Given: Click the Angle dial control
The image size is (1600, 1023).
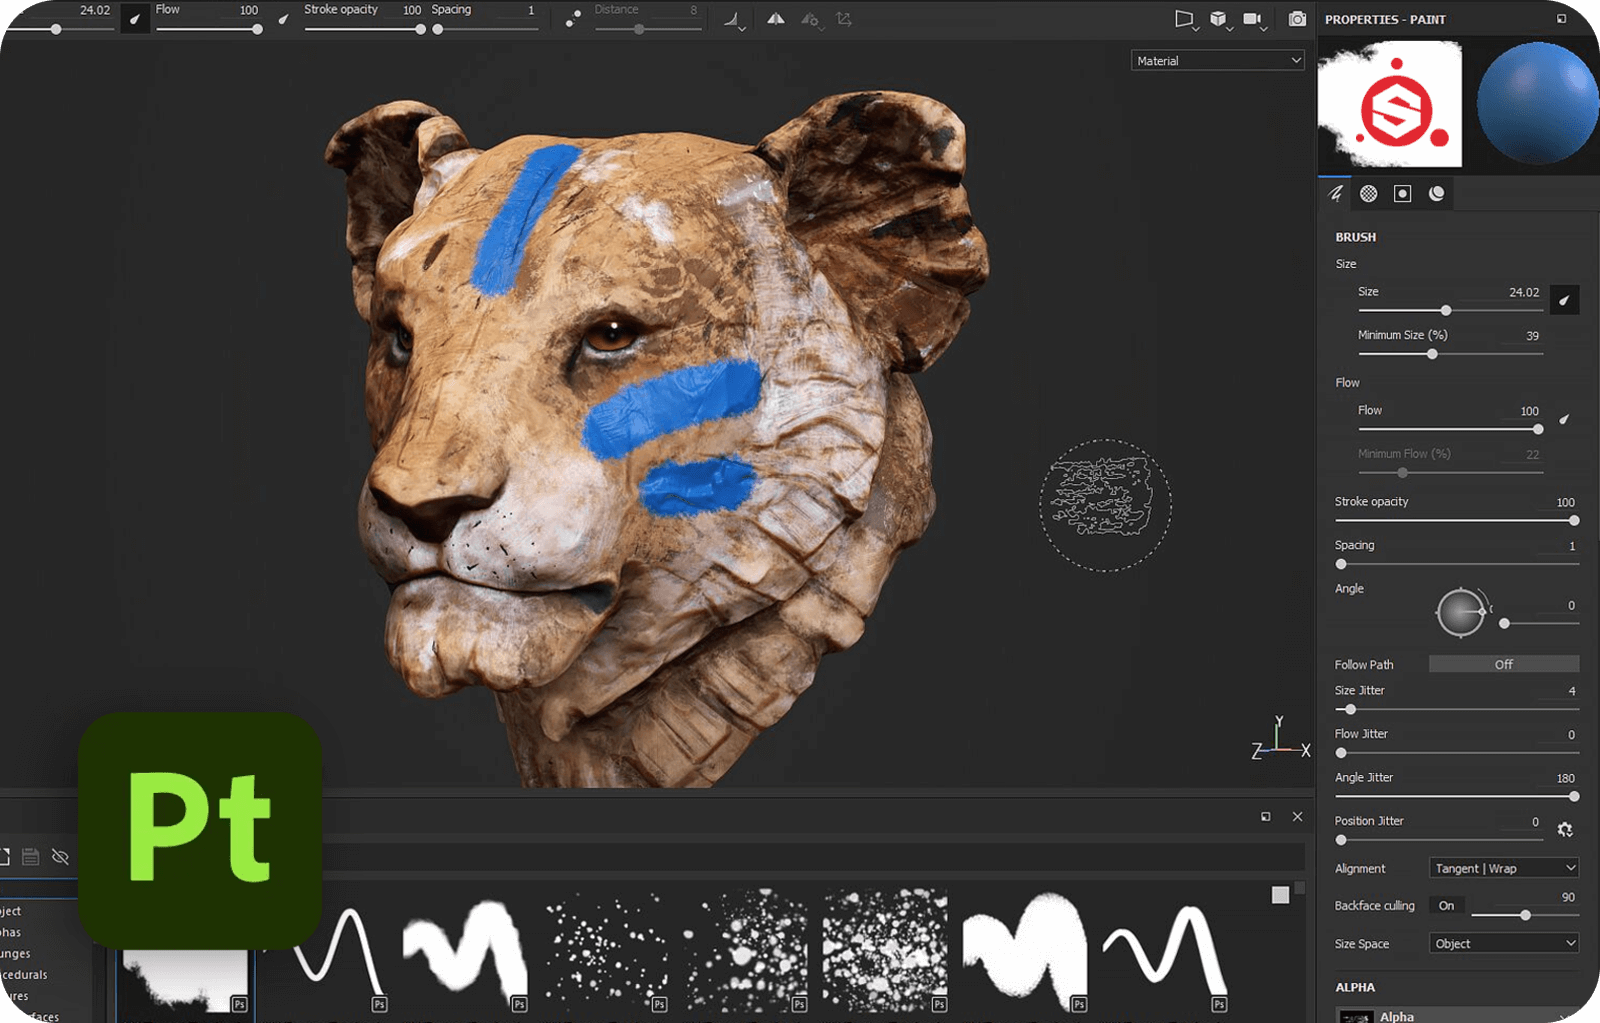Looking at the screenshot, I should [x=1461, y=613].
